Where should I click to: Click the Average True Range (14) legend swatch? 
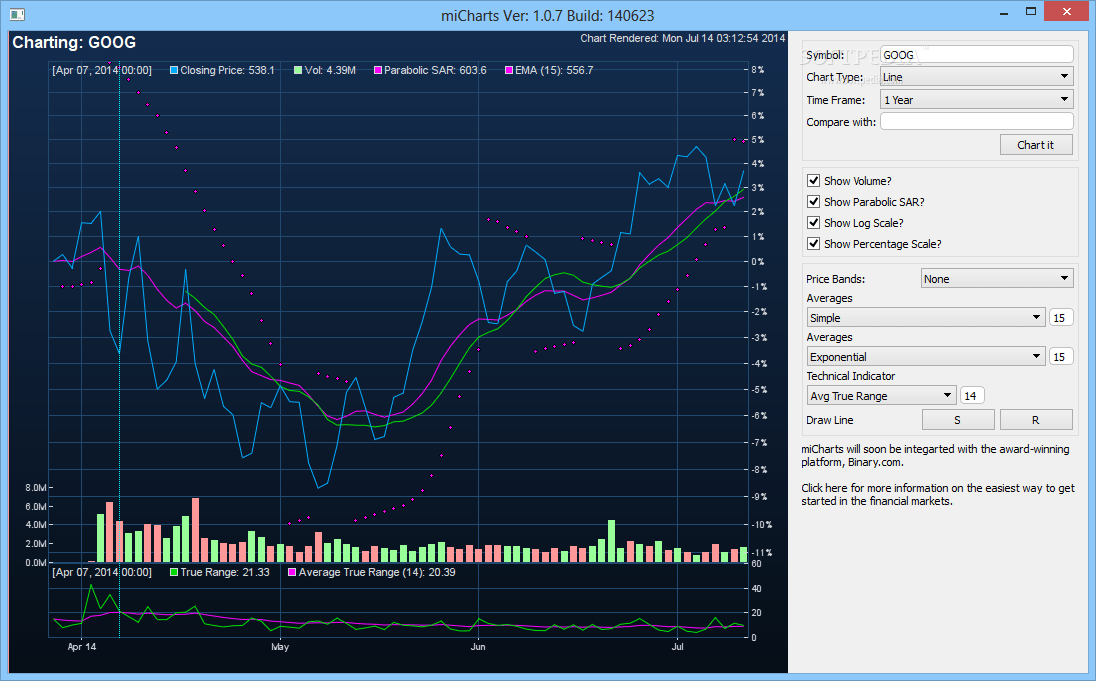tap(292, 572)
